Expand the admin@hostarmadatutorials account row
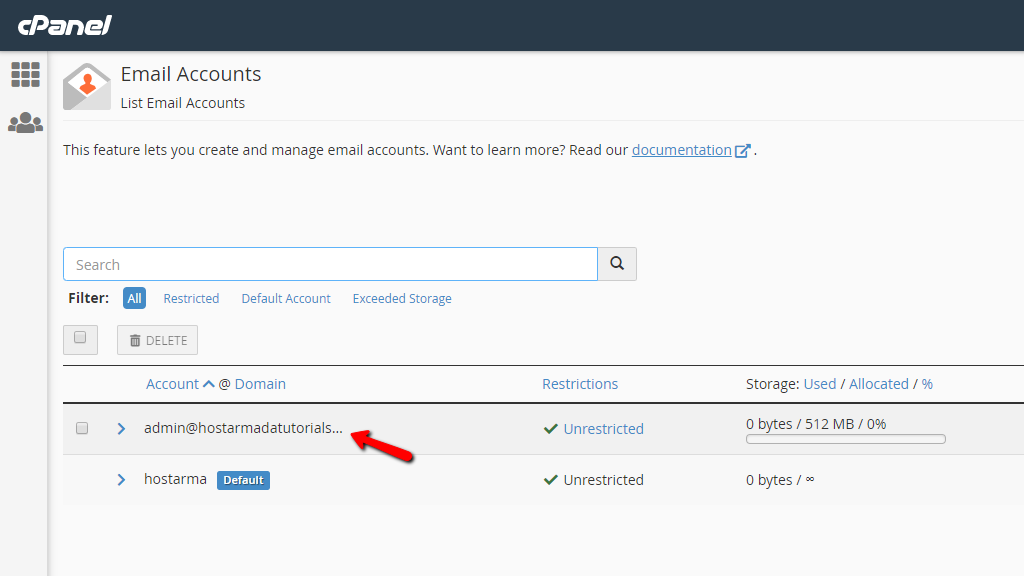1024x576 pixels. (x=121, y=429)
